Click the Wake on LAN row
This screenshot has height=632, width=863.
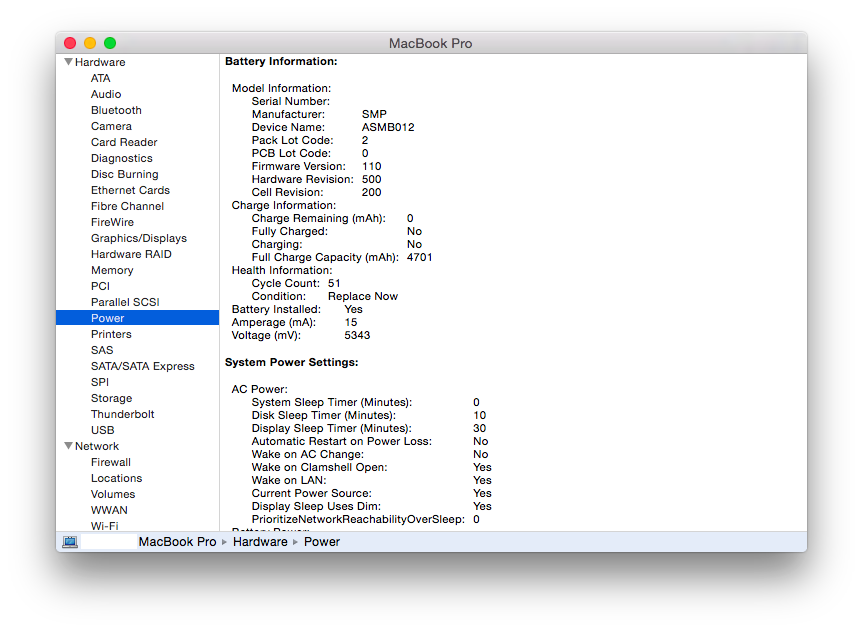[372, 480]
